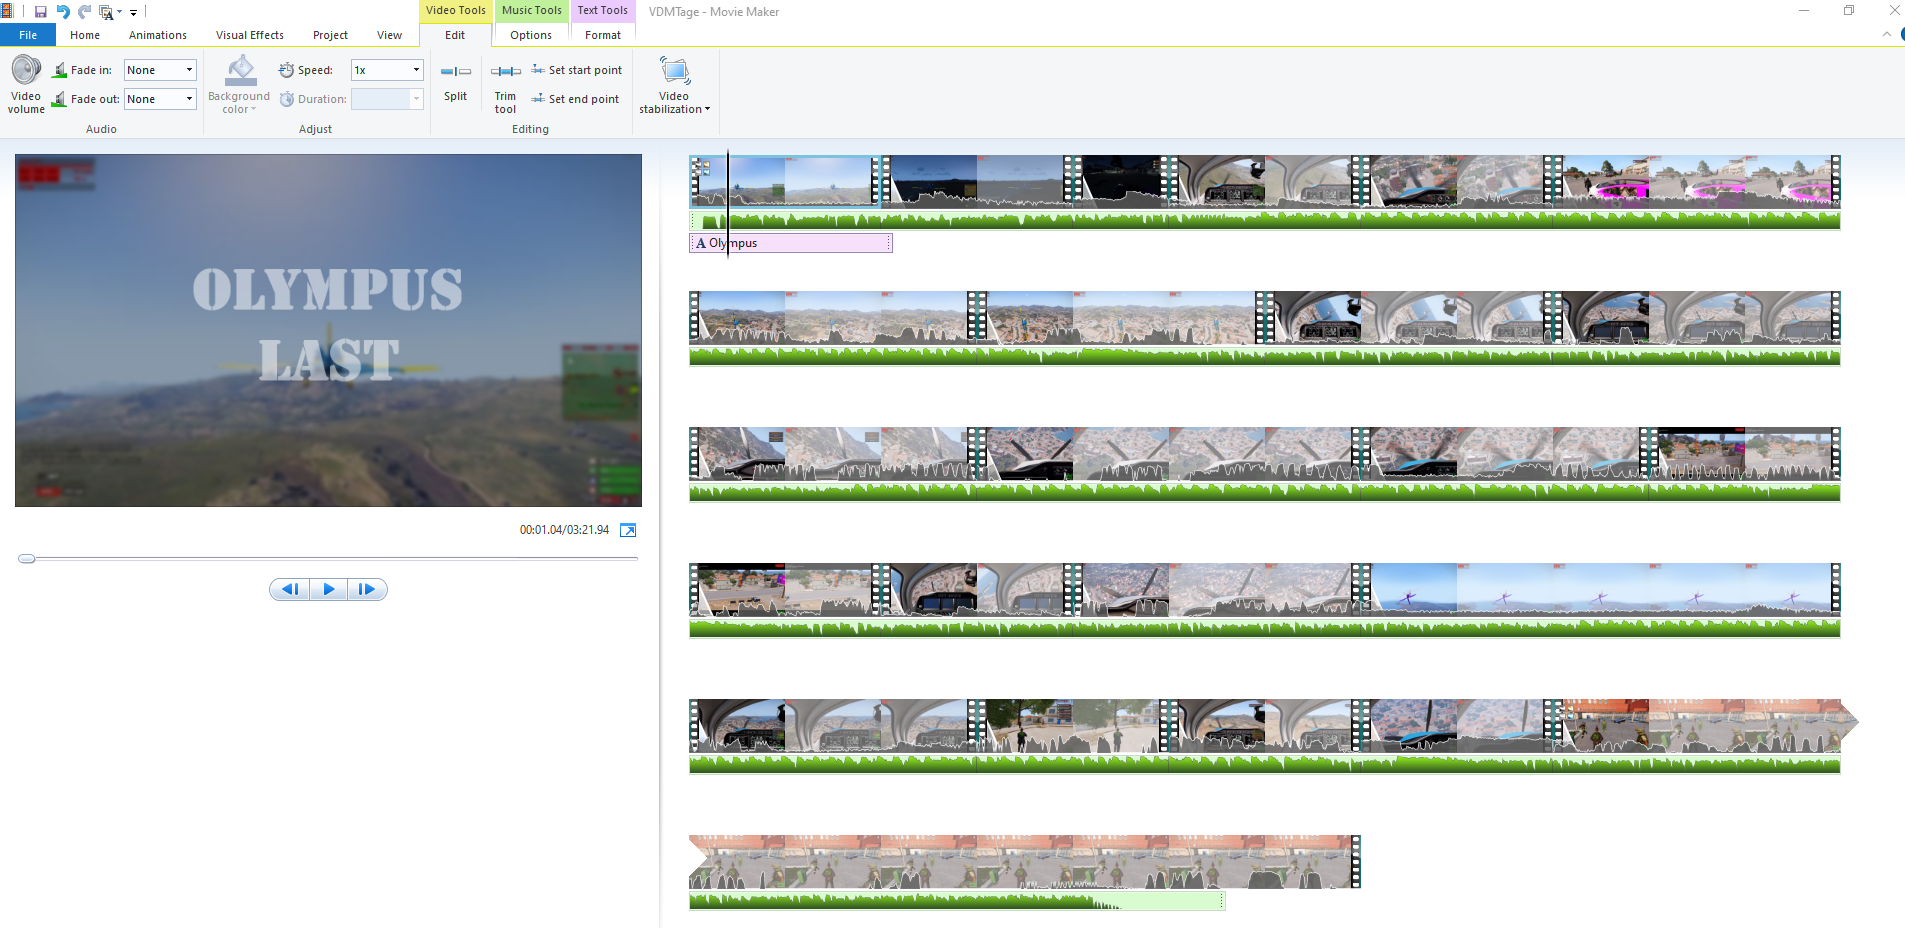
Task: Open Video stabilization dropdown
Action: [x=675, y=86]
